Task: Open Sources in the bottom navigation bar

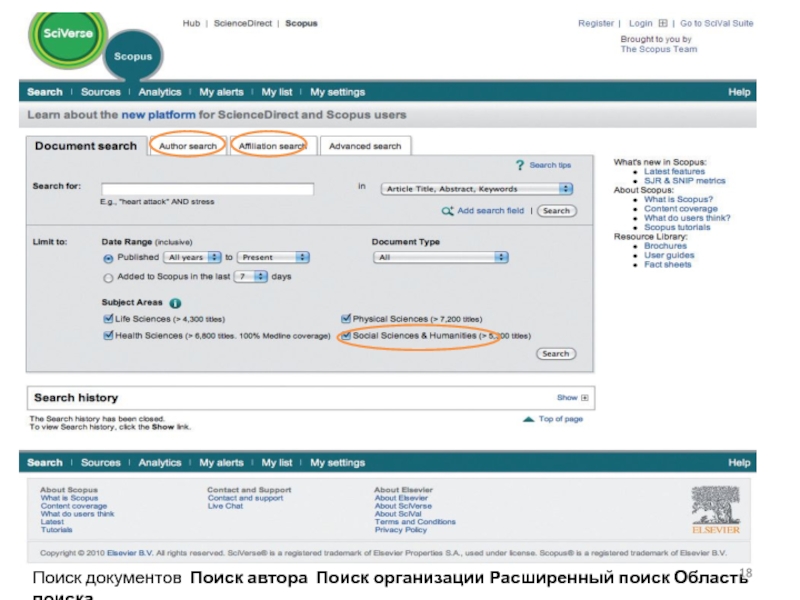Action: coord(101,463)
